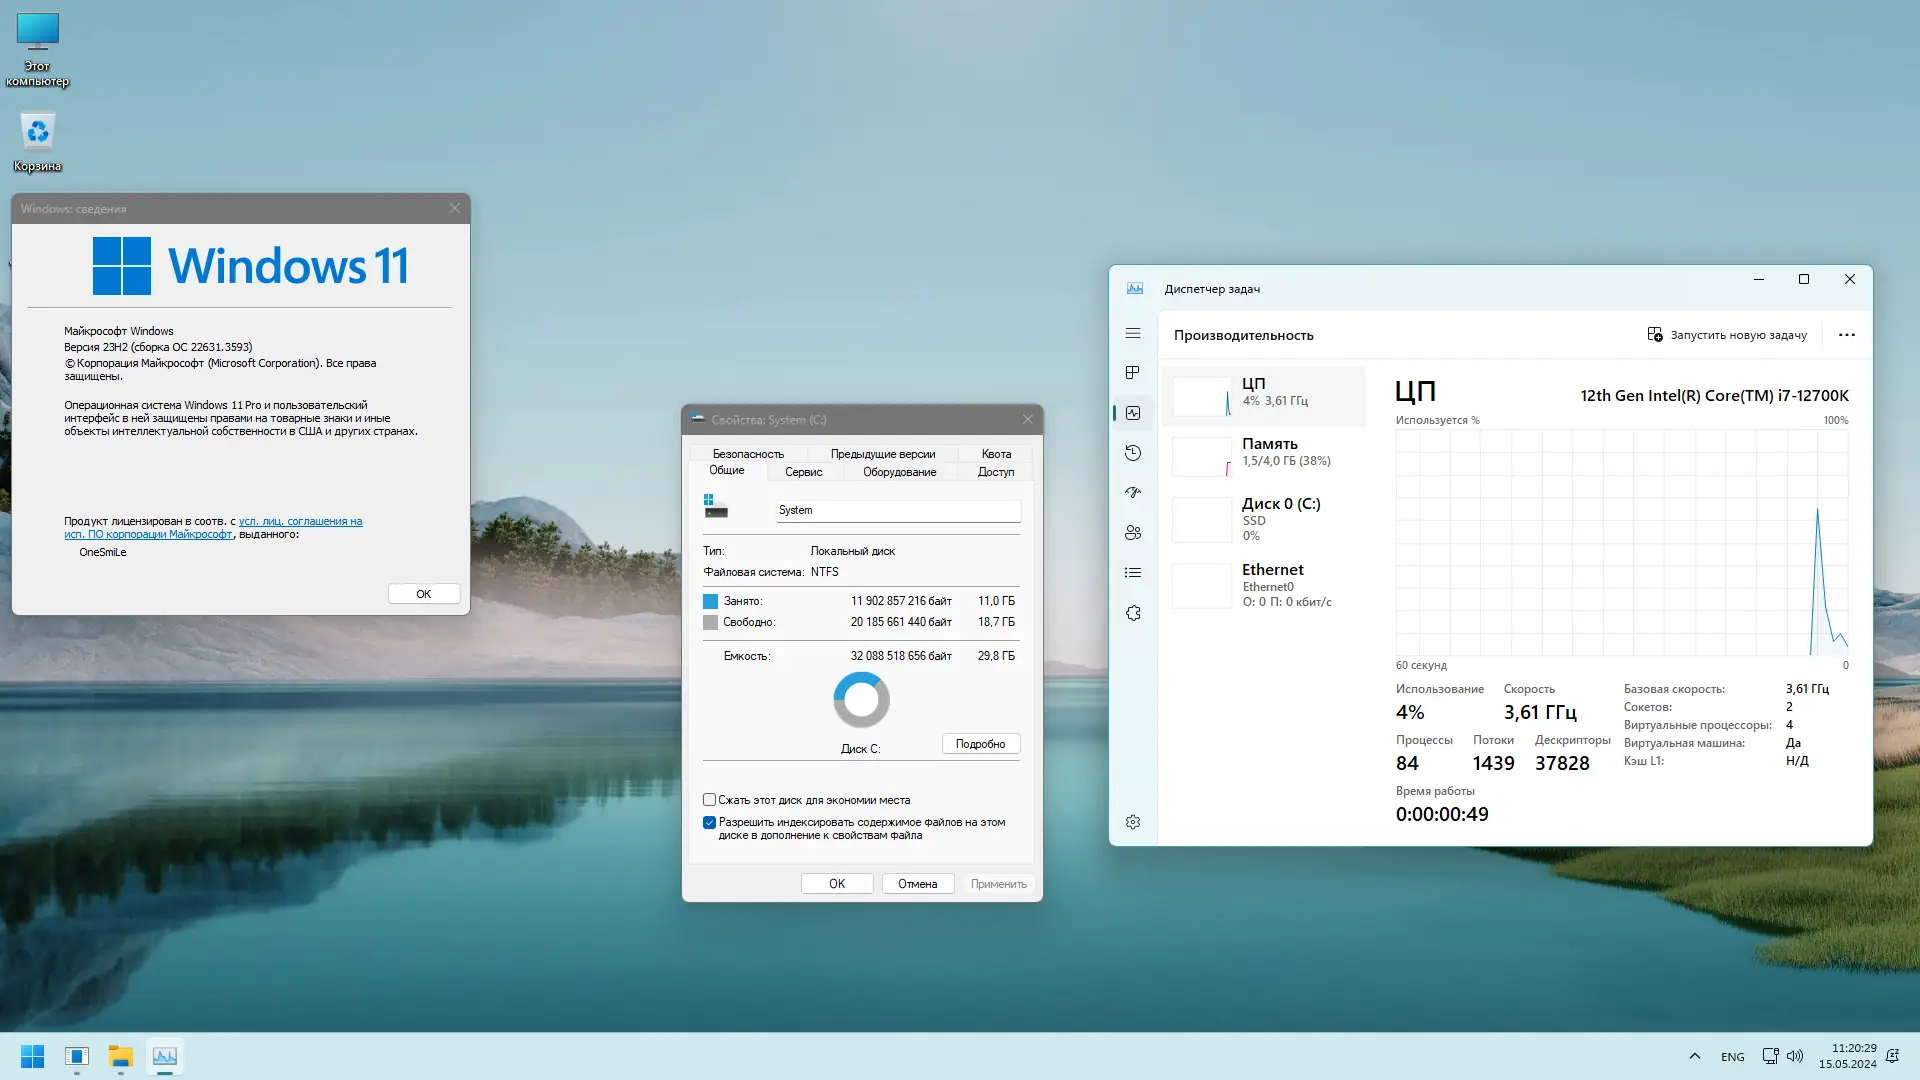The height and width of the screenshot is (1080, 1920).
Task: Expand Task Manager hamburger navigation menu
Action: point(1132,333)
